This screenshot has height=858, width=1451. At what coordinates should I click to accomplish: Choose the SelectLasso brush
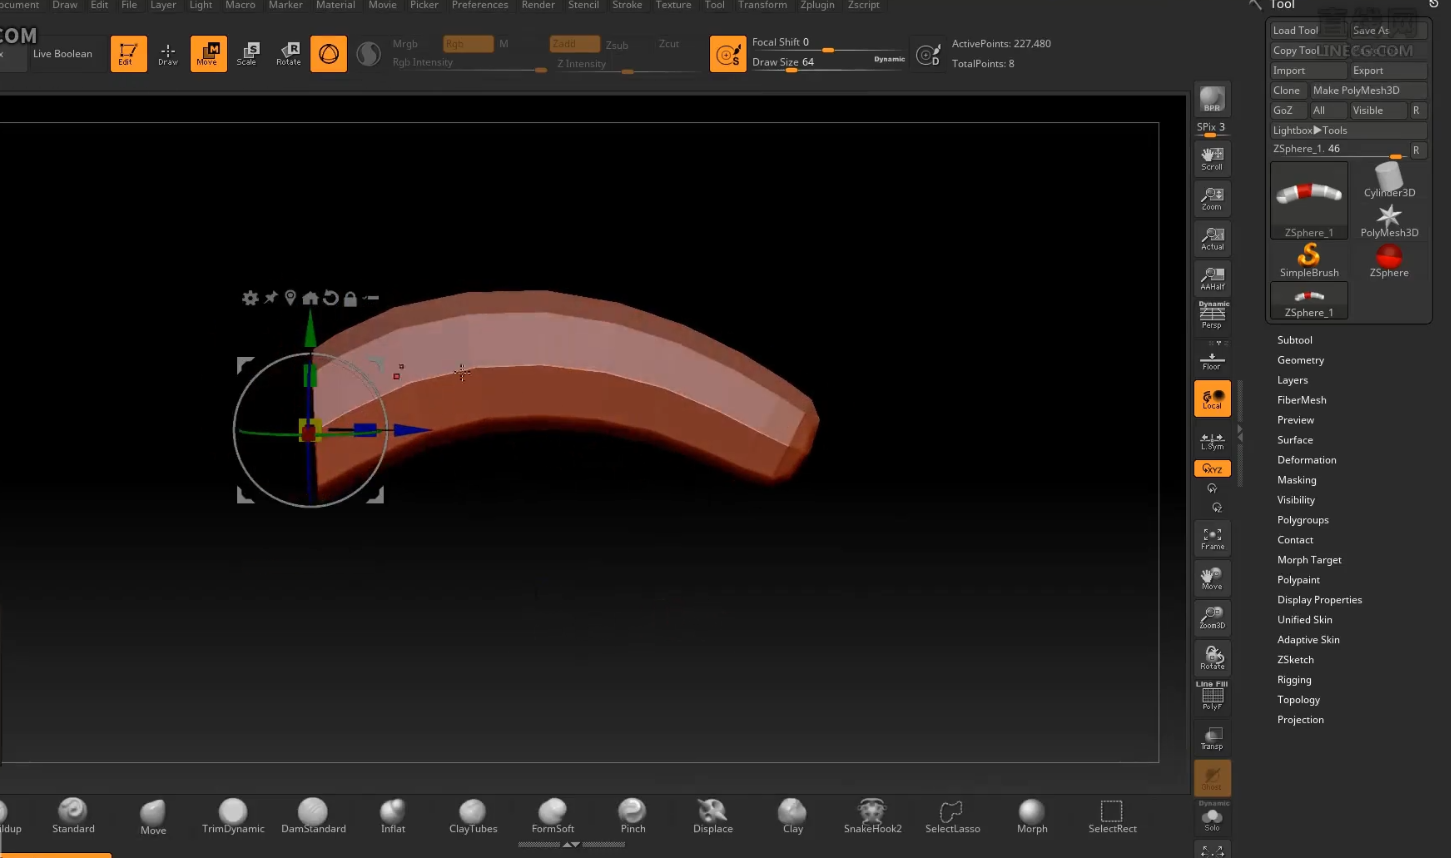(952, 815)
